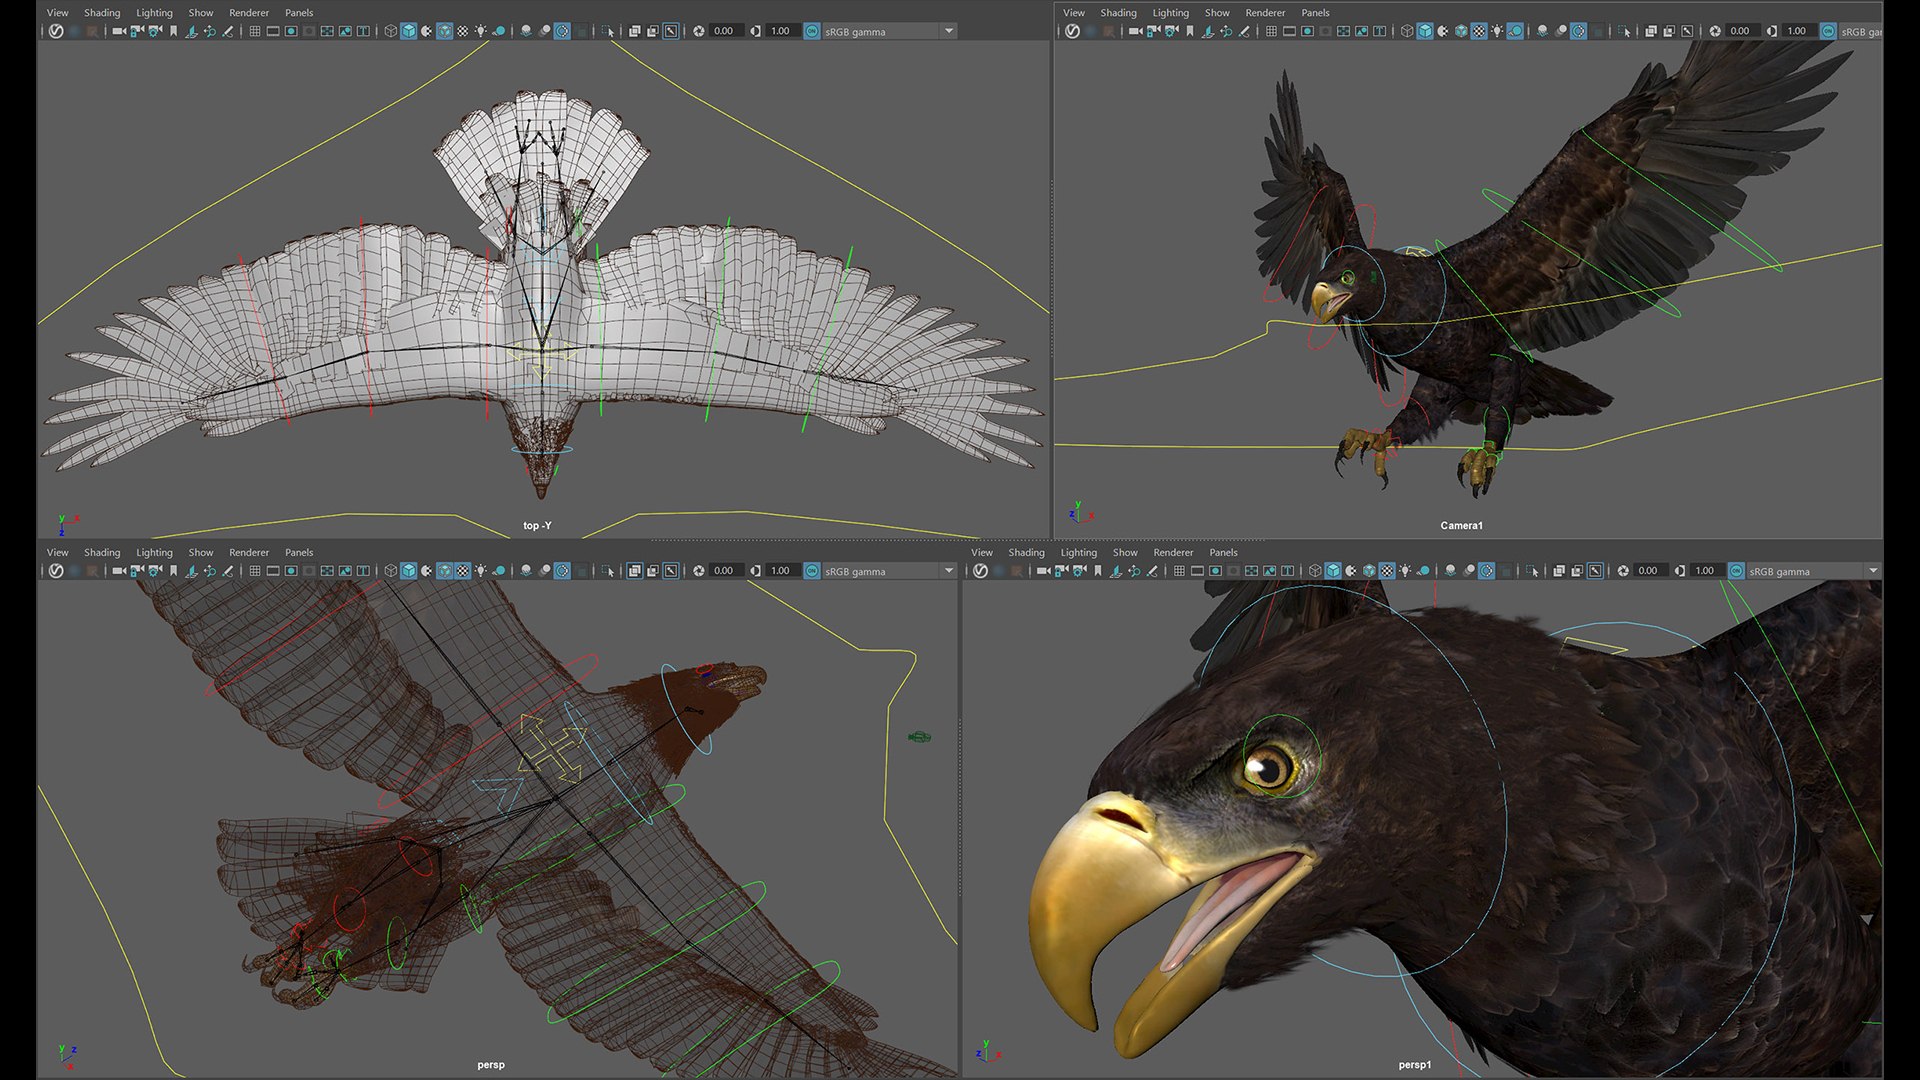
Task: Click Select Camera icon in top -Y panel
Action: coord(119,31)
